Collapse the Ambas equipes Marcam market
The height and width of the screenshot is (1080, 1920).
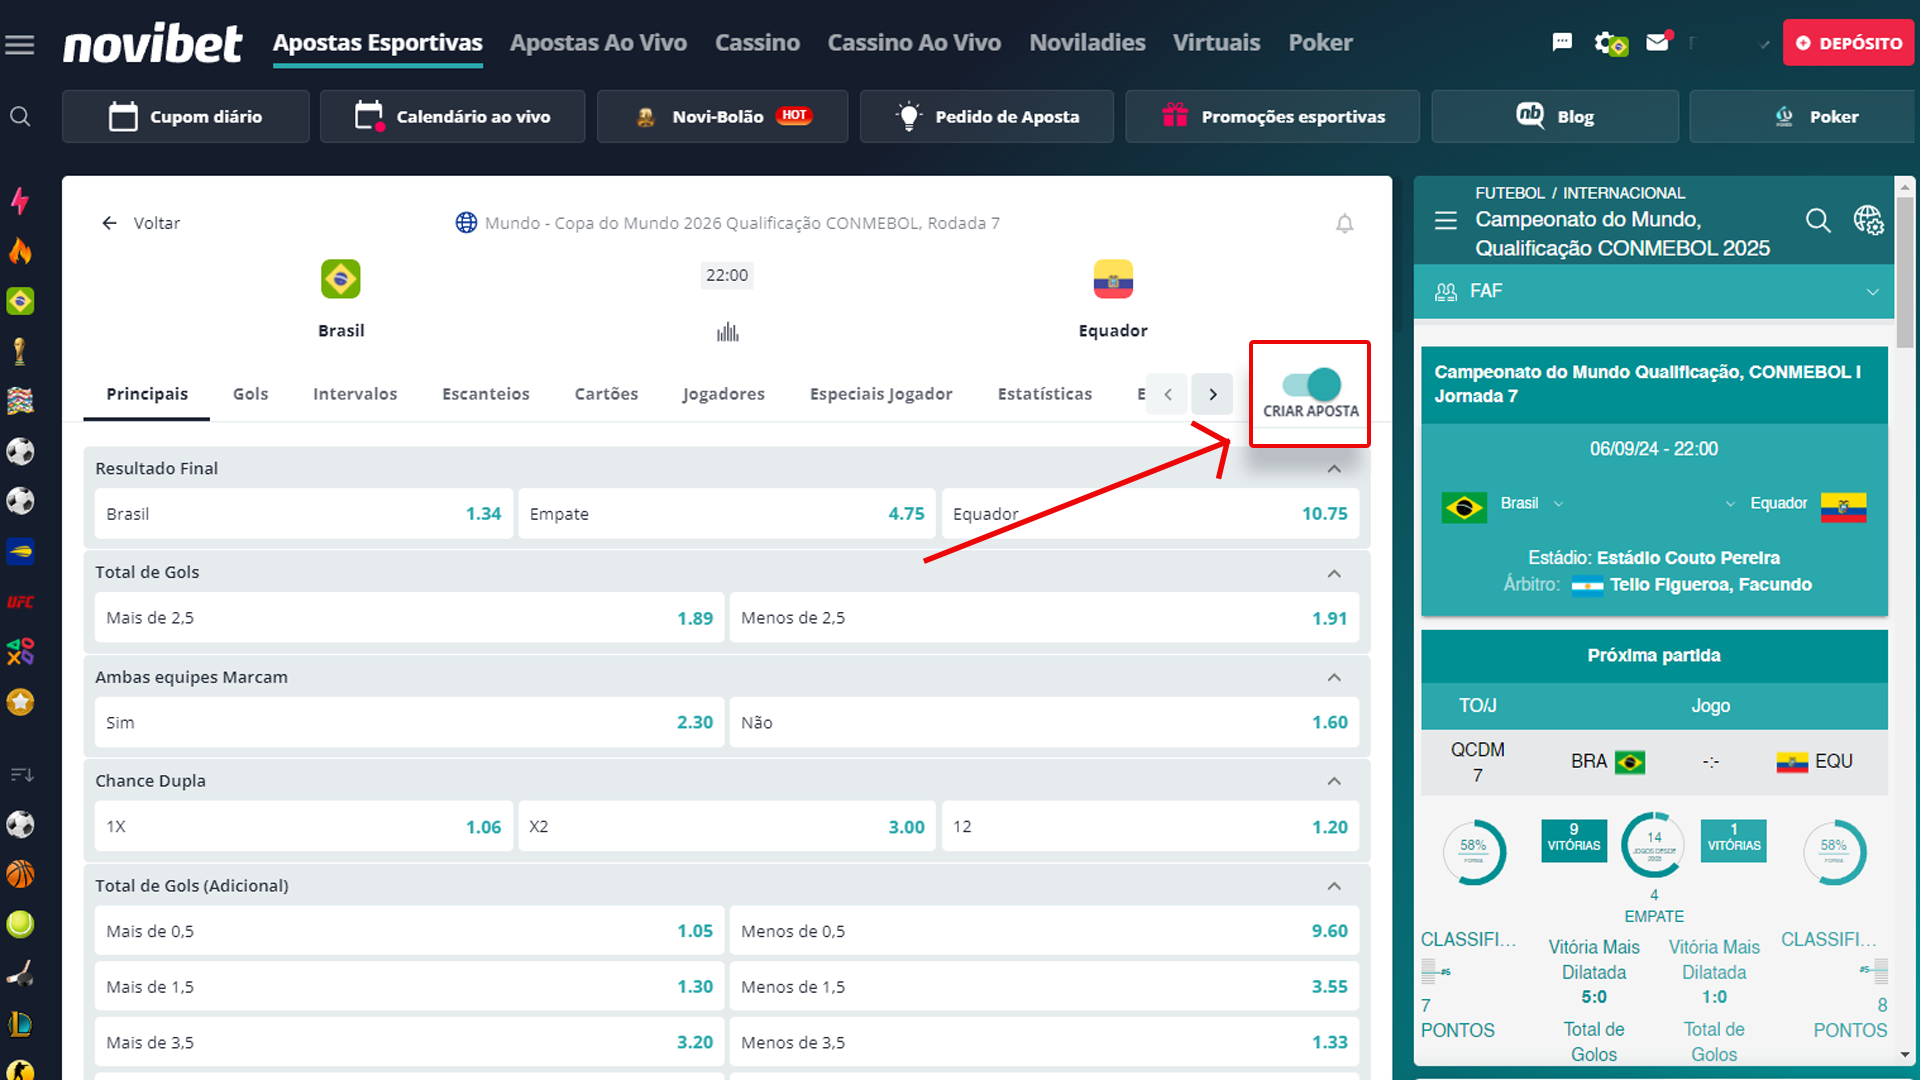coord(1334,677)
